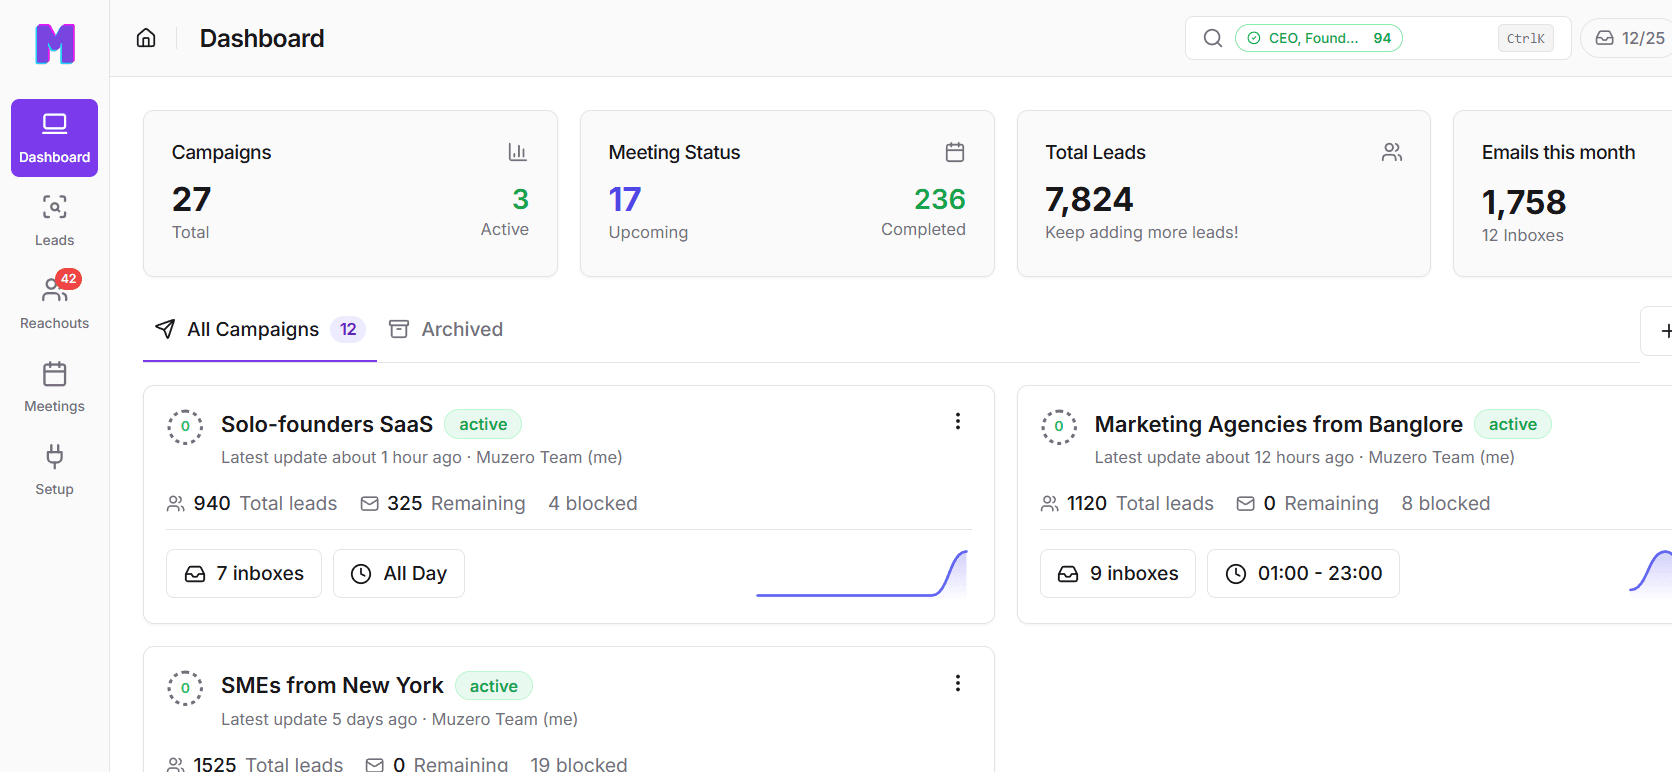This screenshot has height=772, width=1672.
Task: Click the 7 inboxes button
Action: pos(244,574)
